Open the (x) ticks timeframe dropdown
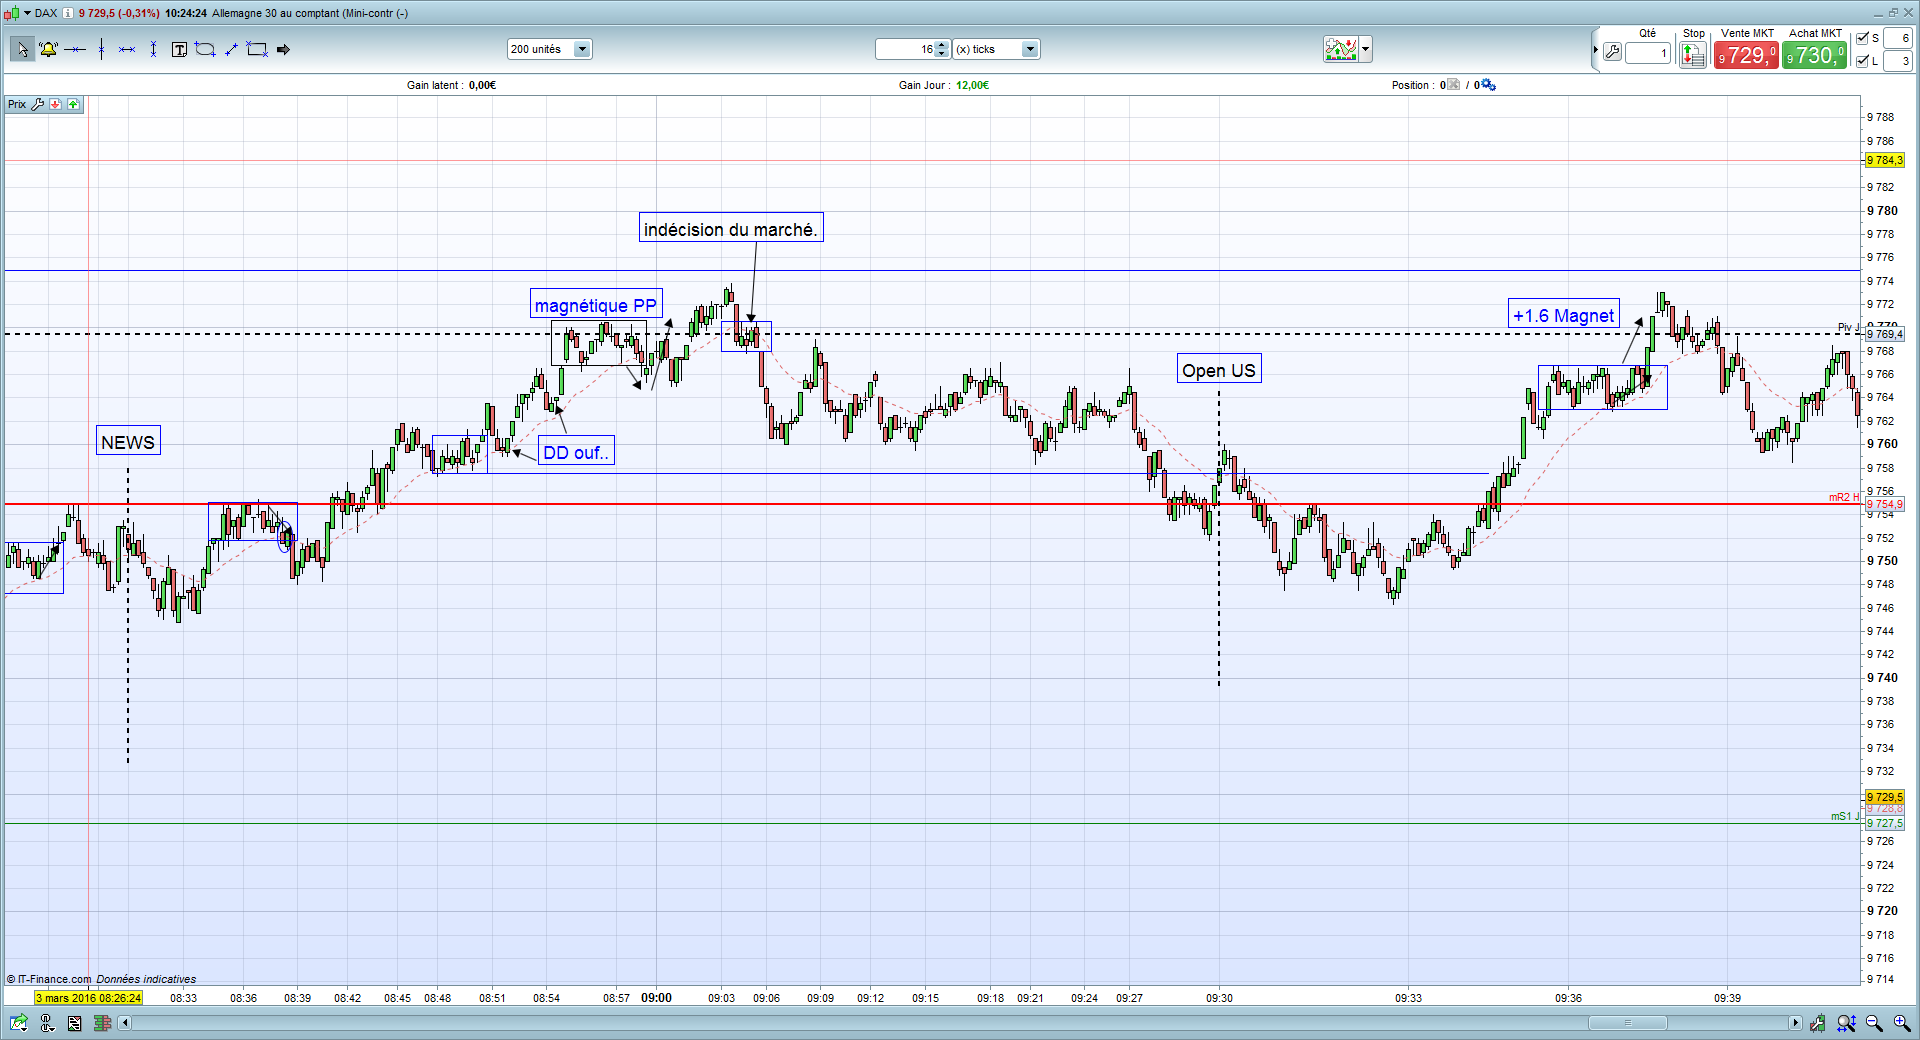Viewport: 1920px width, 1040px height. click(1030, 49)
